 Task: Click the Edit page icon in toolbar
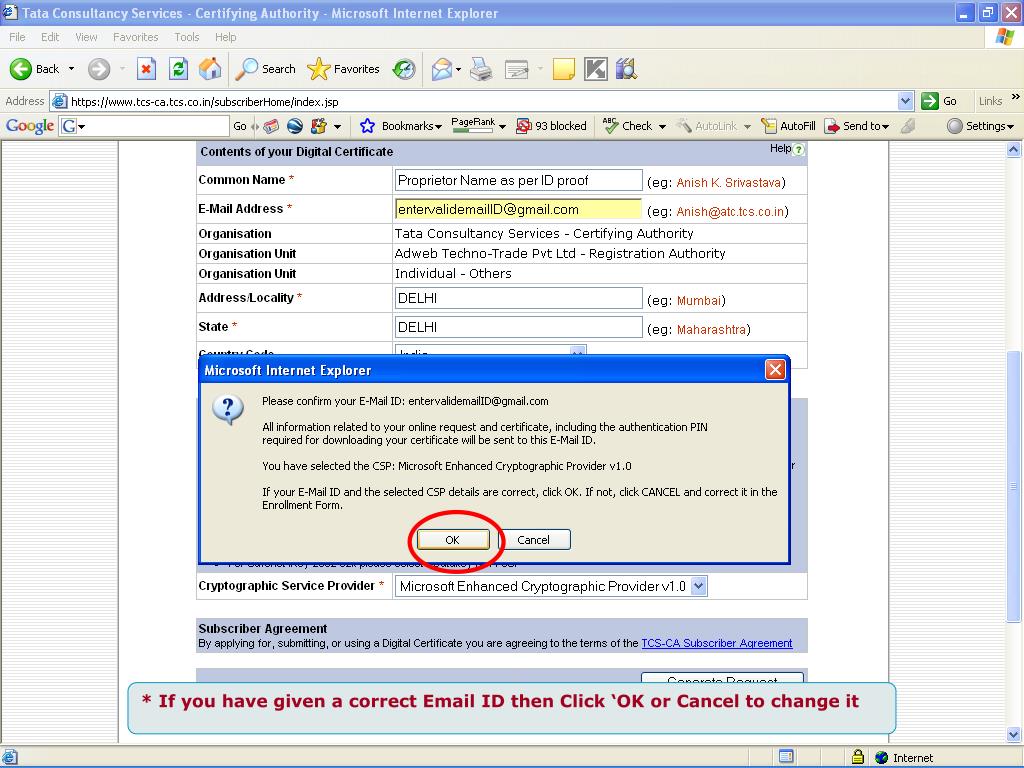tap(517, 69)
